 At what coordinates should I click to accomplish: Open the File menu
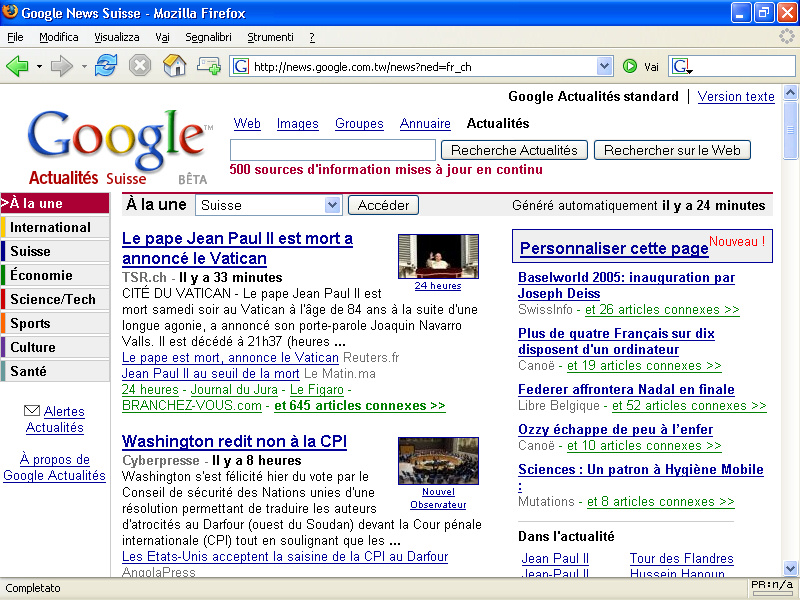(x=15, y=37)
